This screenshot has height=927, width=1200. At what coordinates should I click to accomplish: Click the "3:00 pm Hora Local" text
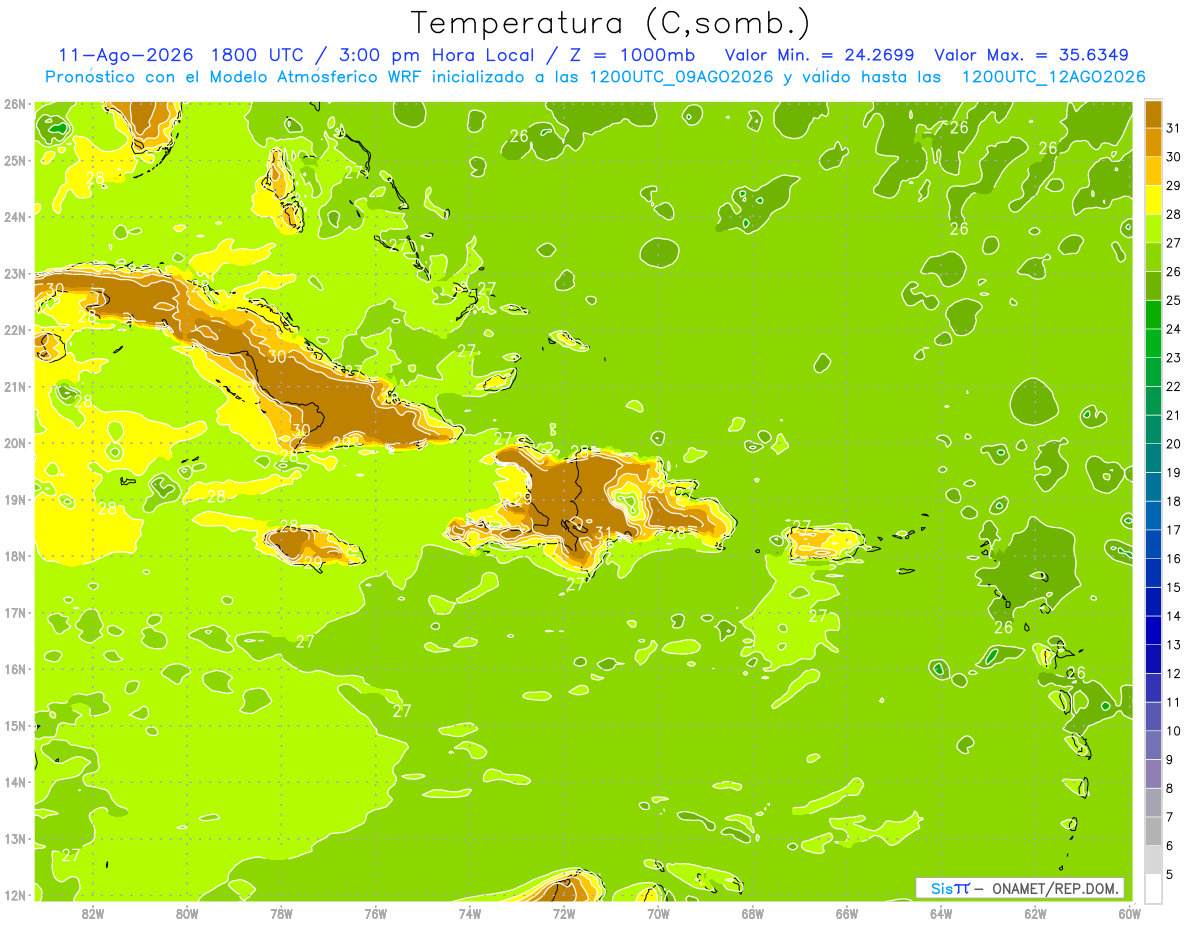(x=438, y=55)
